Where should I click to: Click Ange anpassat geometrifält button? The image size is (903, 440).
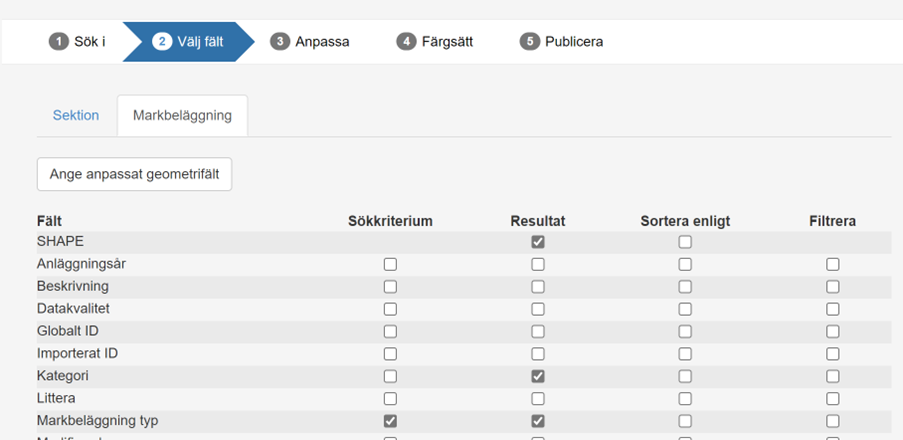tap(135, 174)
